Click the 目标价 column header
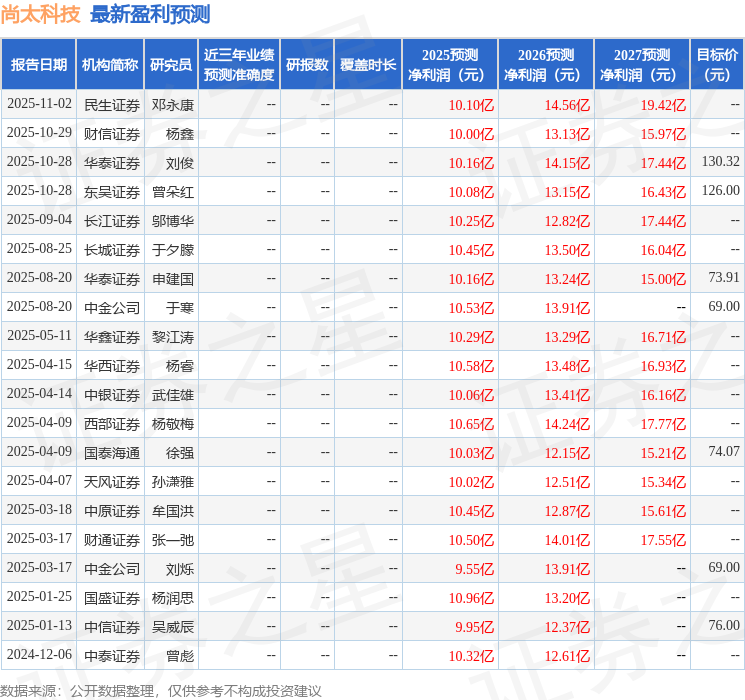The image size is (745, 700). click(717, 65)
